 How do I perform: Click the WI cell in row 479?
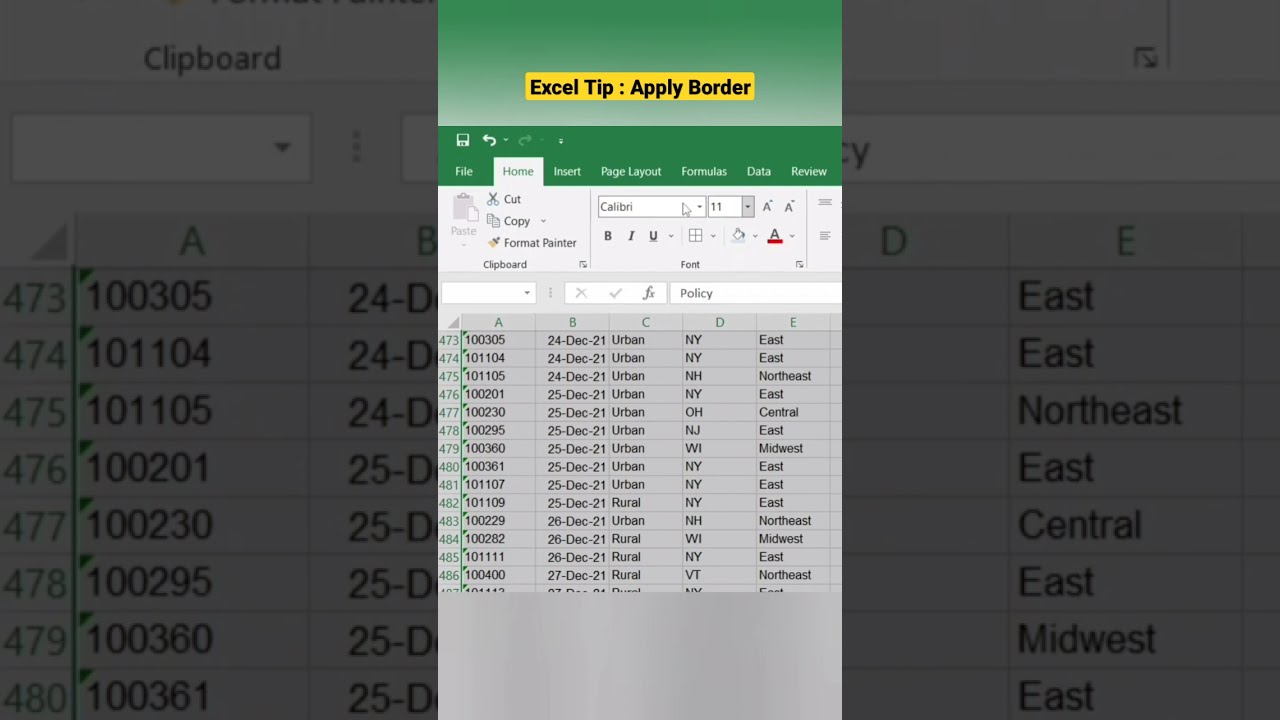[720, 449]
